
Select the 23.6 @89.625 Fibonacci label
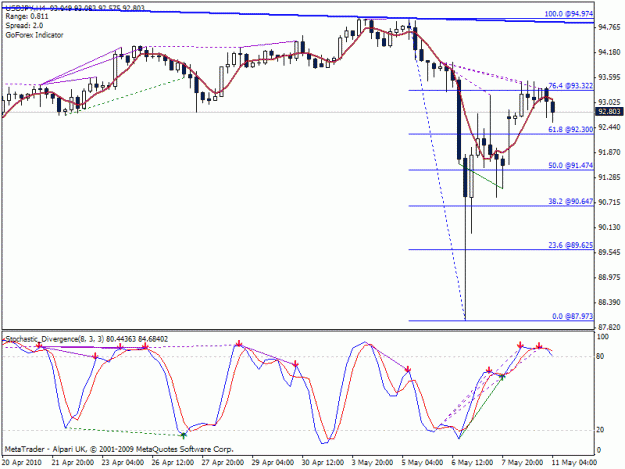coord(571,245)
